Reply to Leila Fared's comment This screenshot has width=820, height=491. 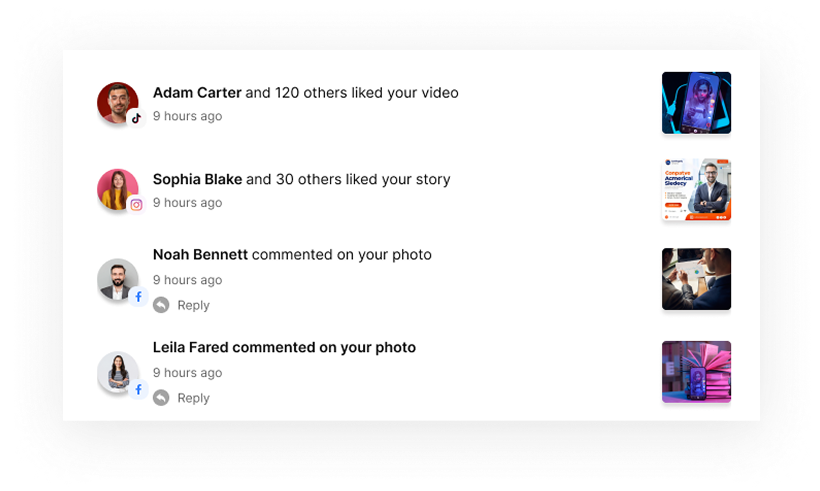pyautogui.click(x=193, y=398)
